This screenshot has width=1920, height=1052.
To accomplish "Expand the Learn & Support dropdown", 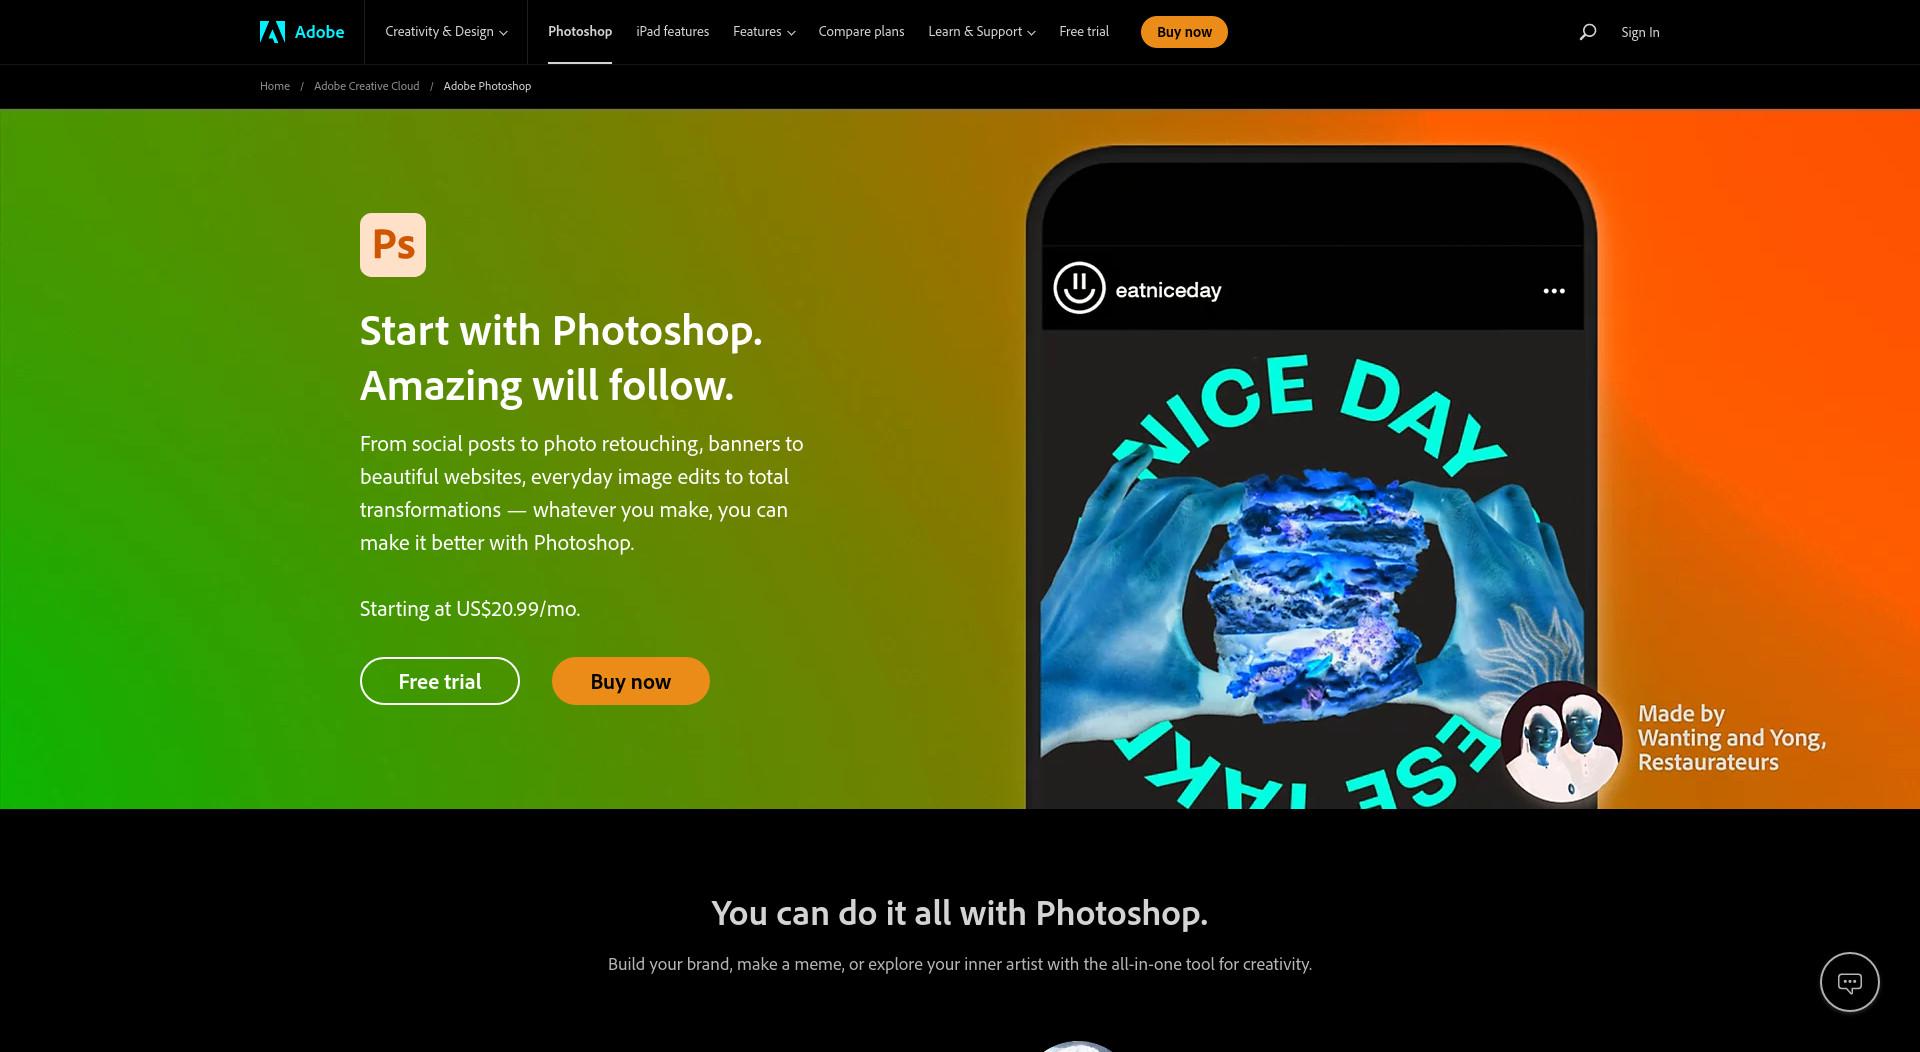I will point(981,32).
